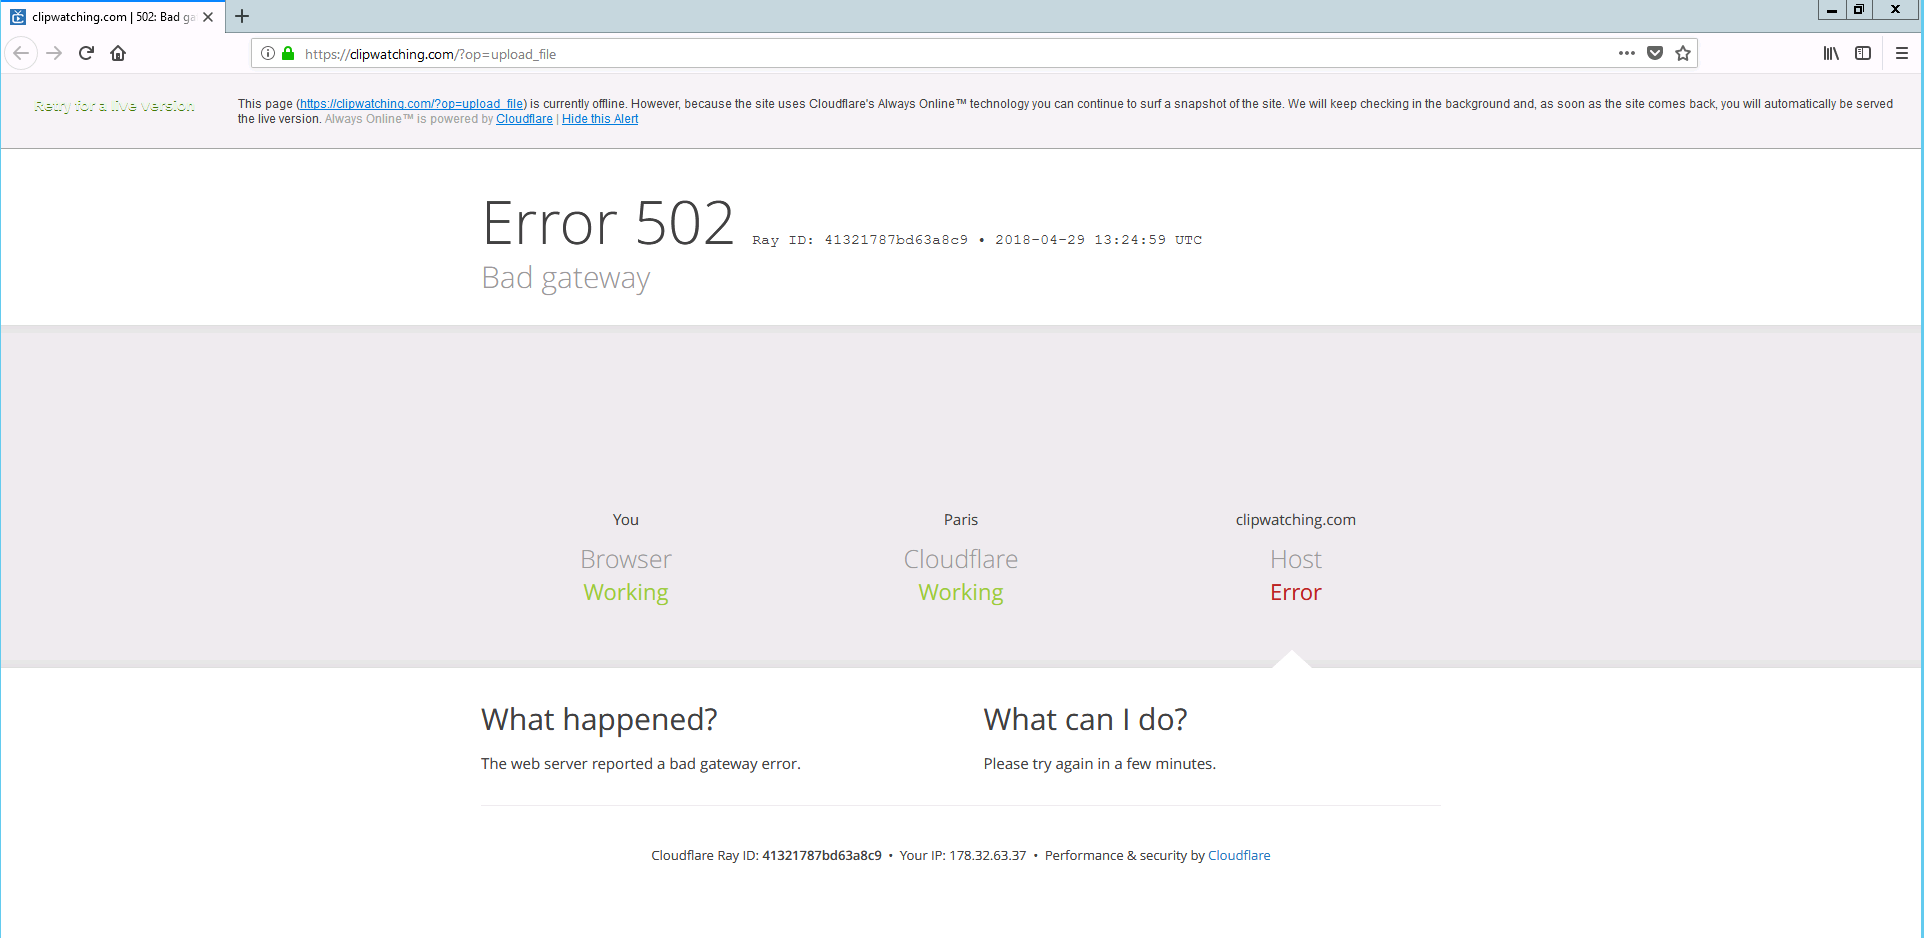Image resolution: width=1924 pixels, height=938 pixels.
Task: Go forward to next page
Action: click(54, 53)
